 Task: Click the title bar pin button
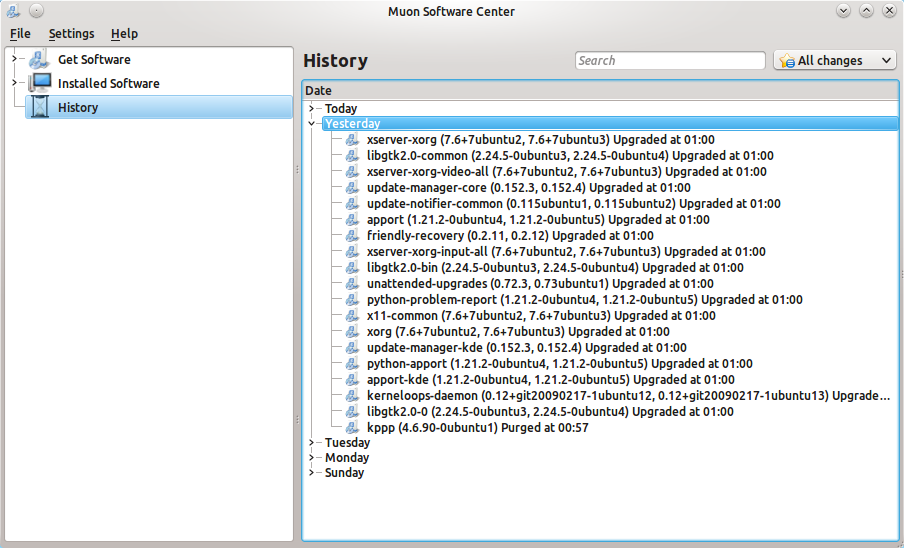pos(36,11)
